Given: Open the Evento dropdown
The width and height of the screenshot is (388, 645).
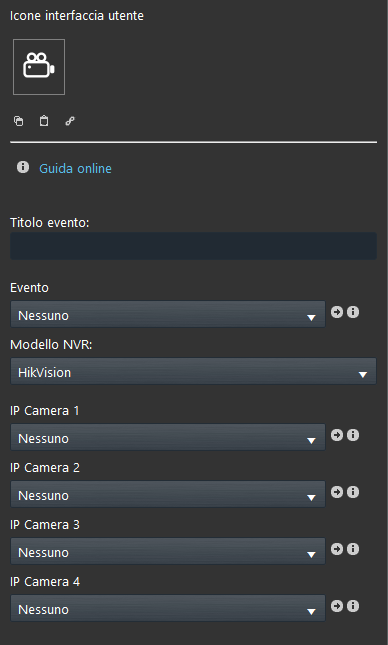Looking at the screenshot, I should [168, 315].
